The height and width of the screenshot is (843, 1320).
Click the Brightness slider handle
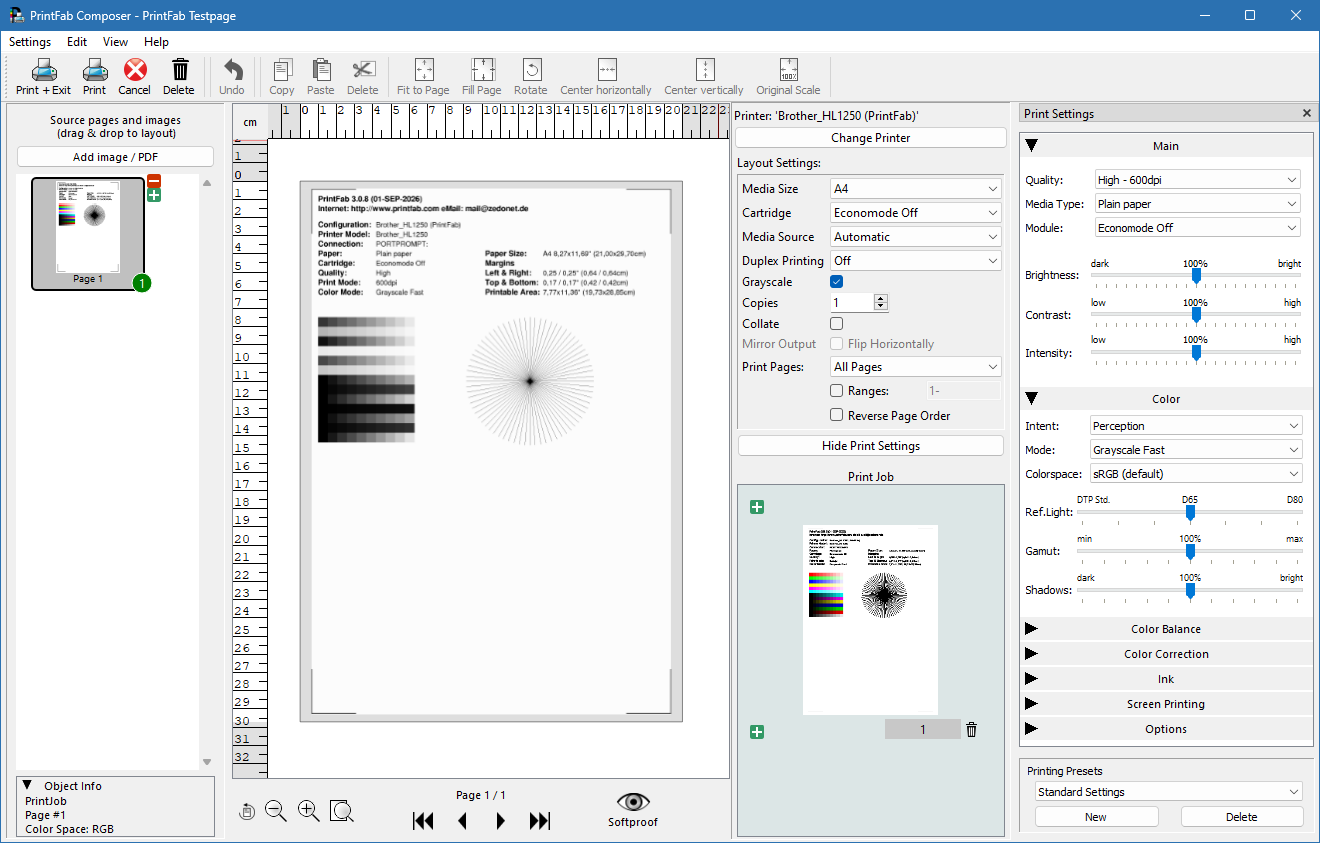coord(1196,277)
